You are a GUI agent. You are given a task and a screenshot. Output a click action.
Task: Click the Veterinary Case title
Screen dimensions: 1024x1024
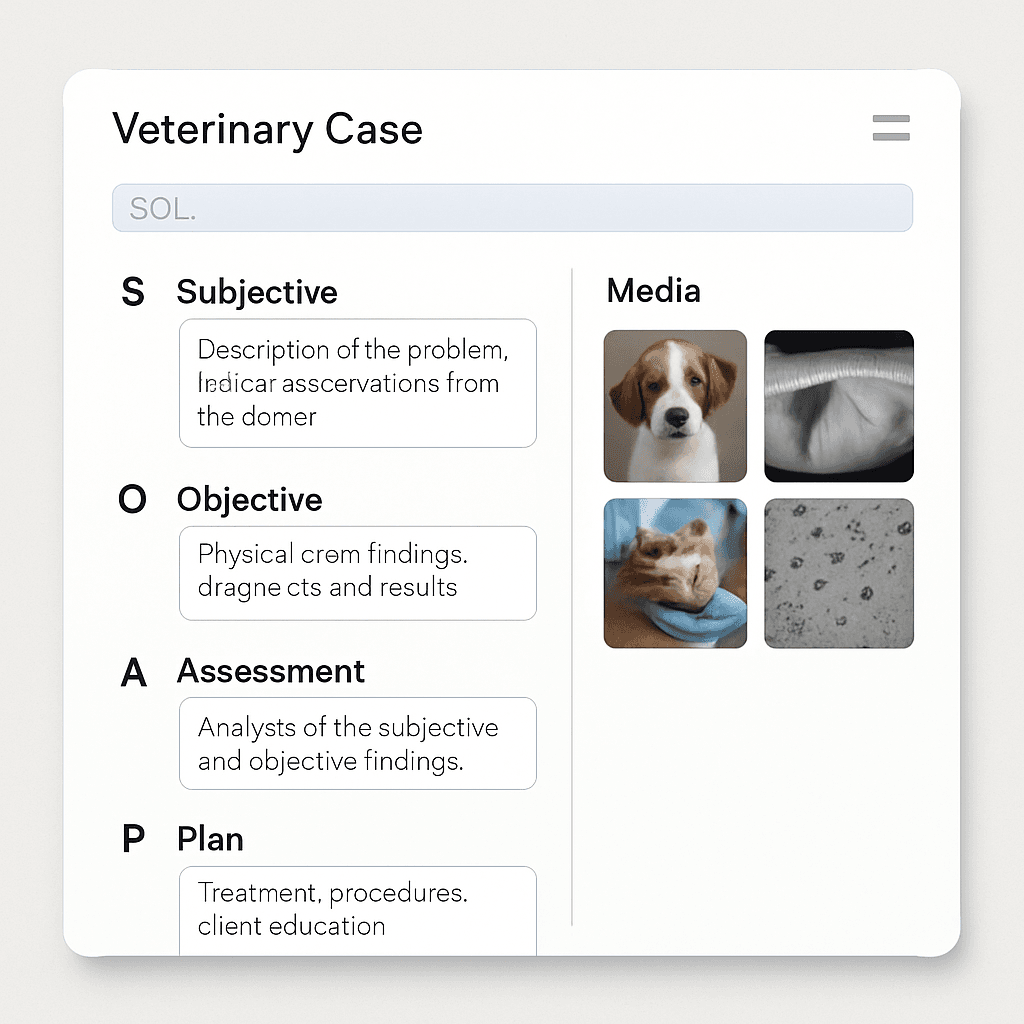tap(266, 129)
